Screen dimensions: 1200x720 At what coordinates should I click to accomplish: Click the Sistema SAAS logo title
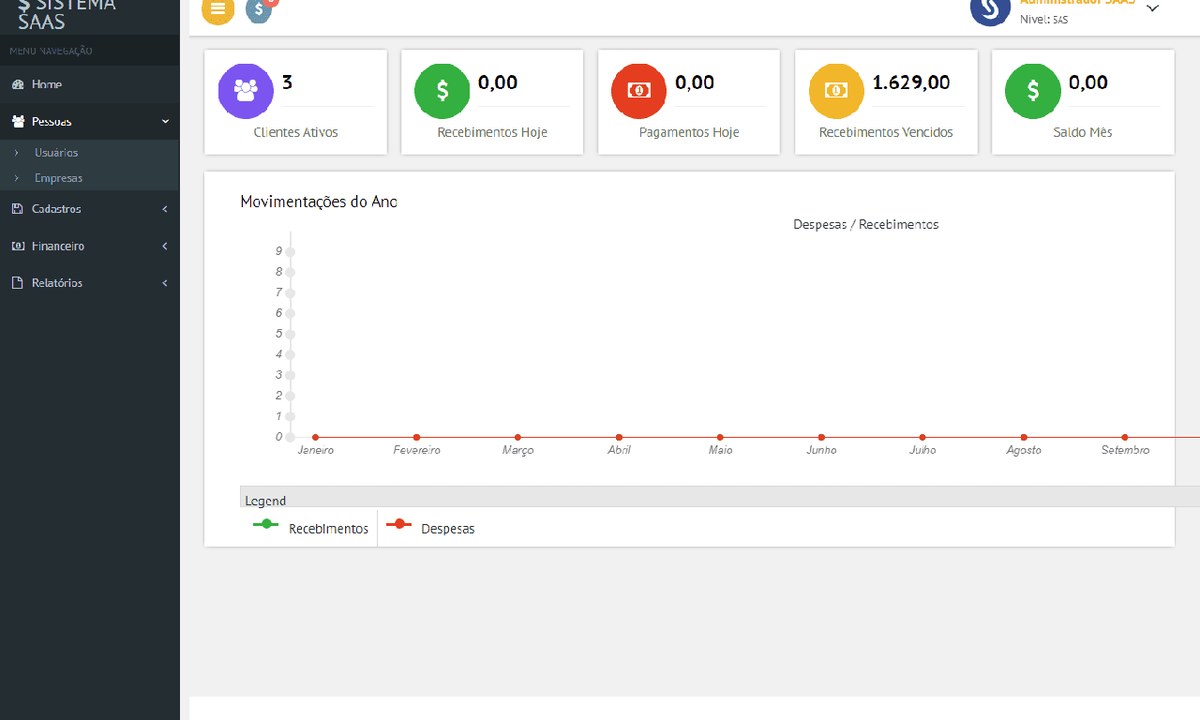(x=67, y=13)
